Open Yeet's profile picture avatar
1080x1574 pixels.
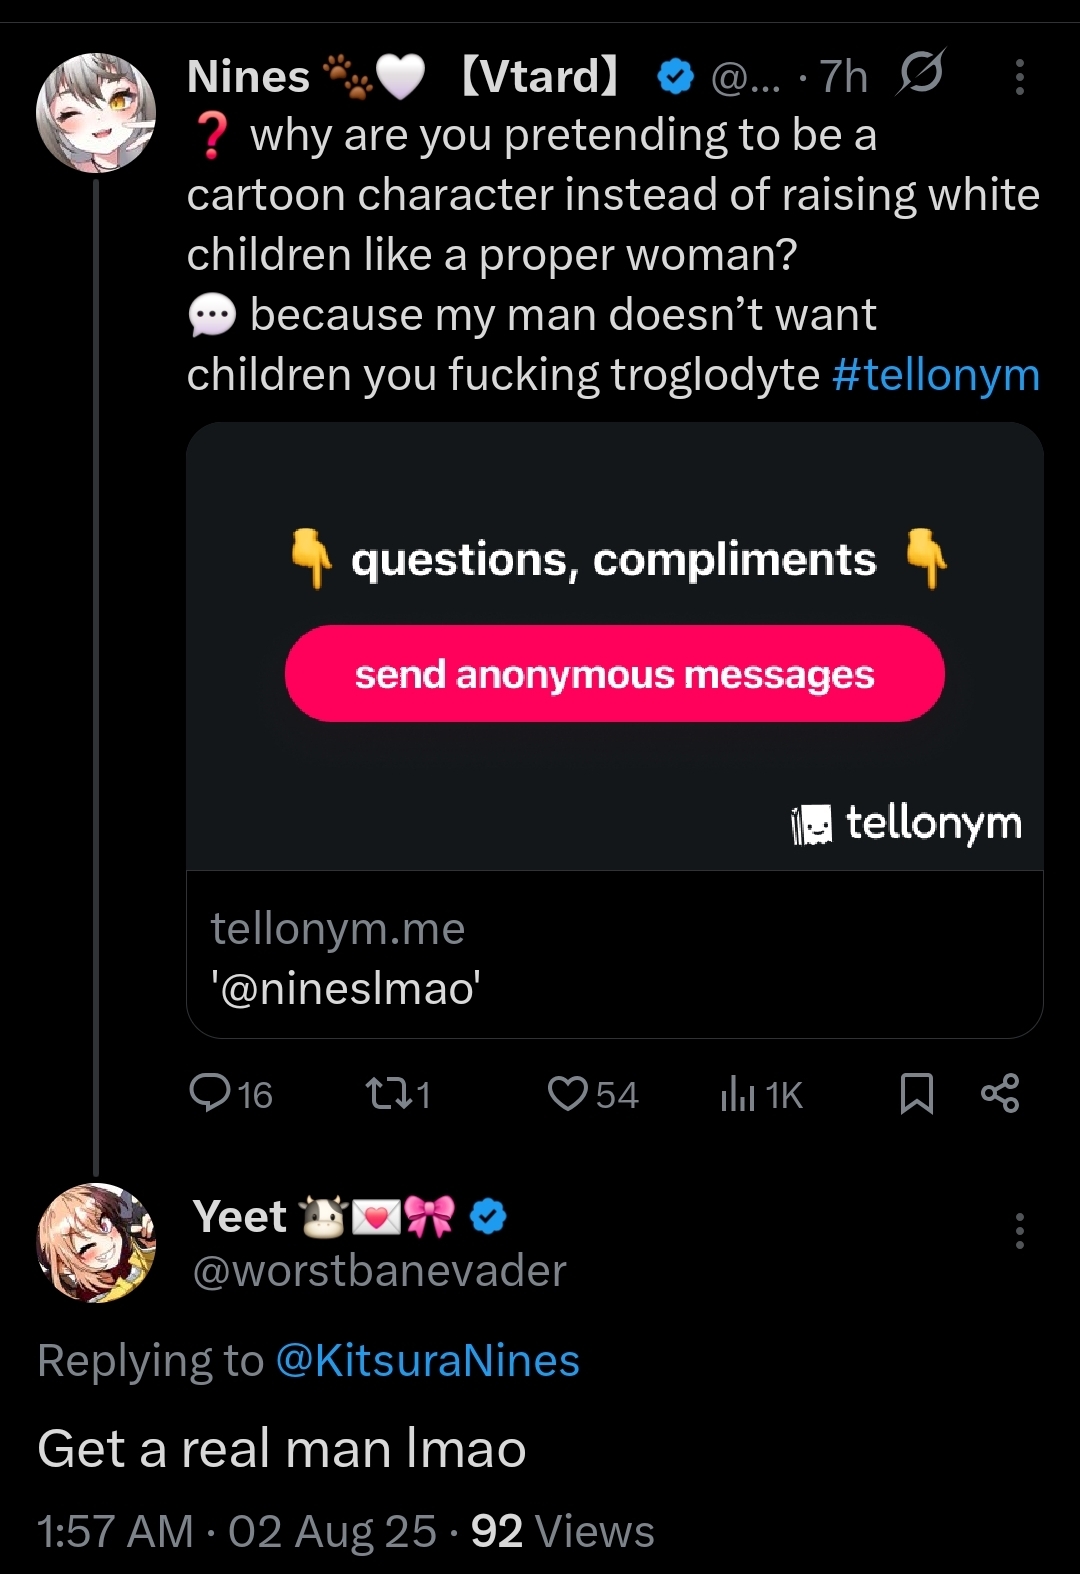coord(96,1243)
